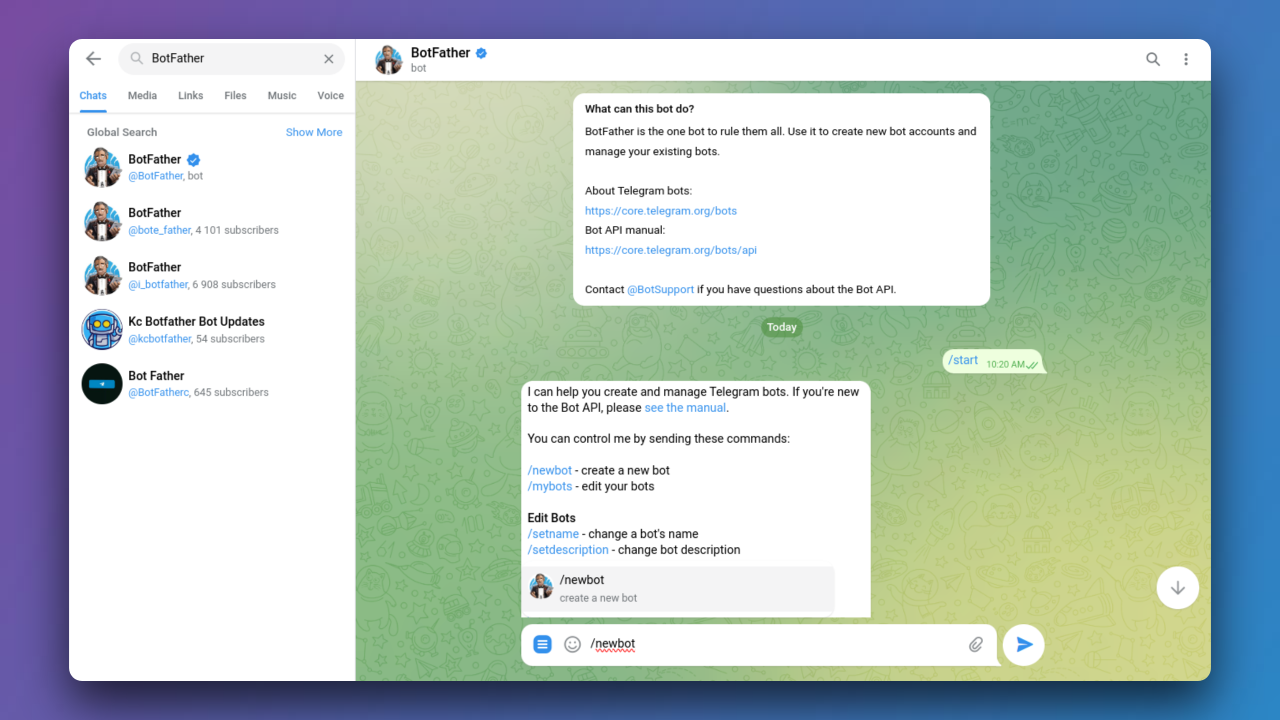Click the /setdescription command link
This screenshot has width=1280, height=720.
click(x=568, y=550)
